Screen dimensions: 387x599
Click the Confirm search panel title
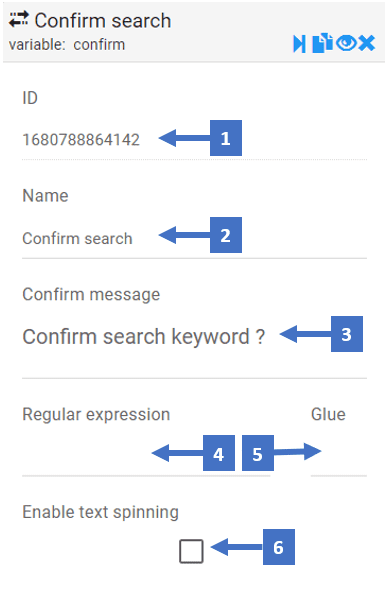[x=103, y=20]
